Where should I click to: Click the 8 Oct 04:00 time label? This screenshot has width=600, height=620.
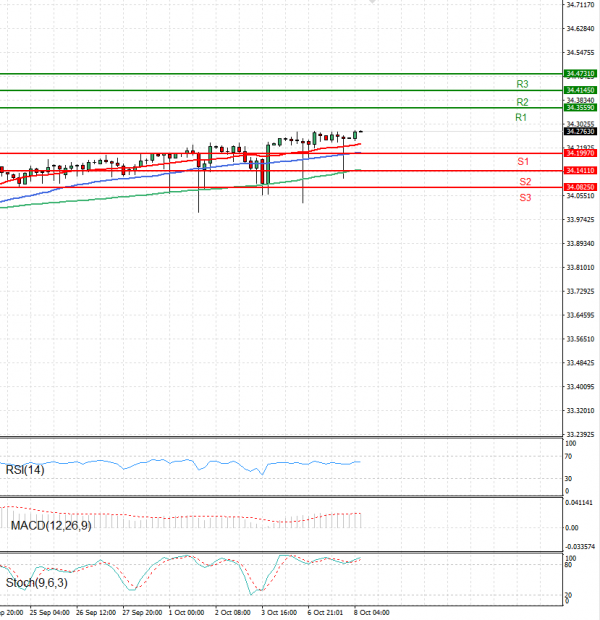tap(371, 613)
